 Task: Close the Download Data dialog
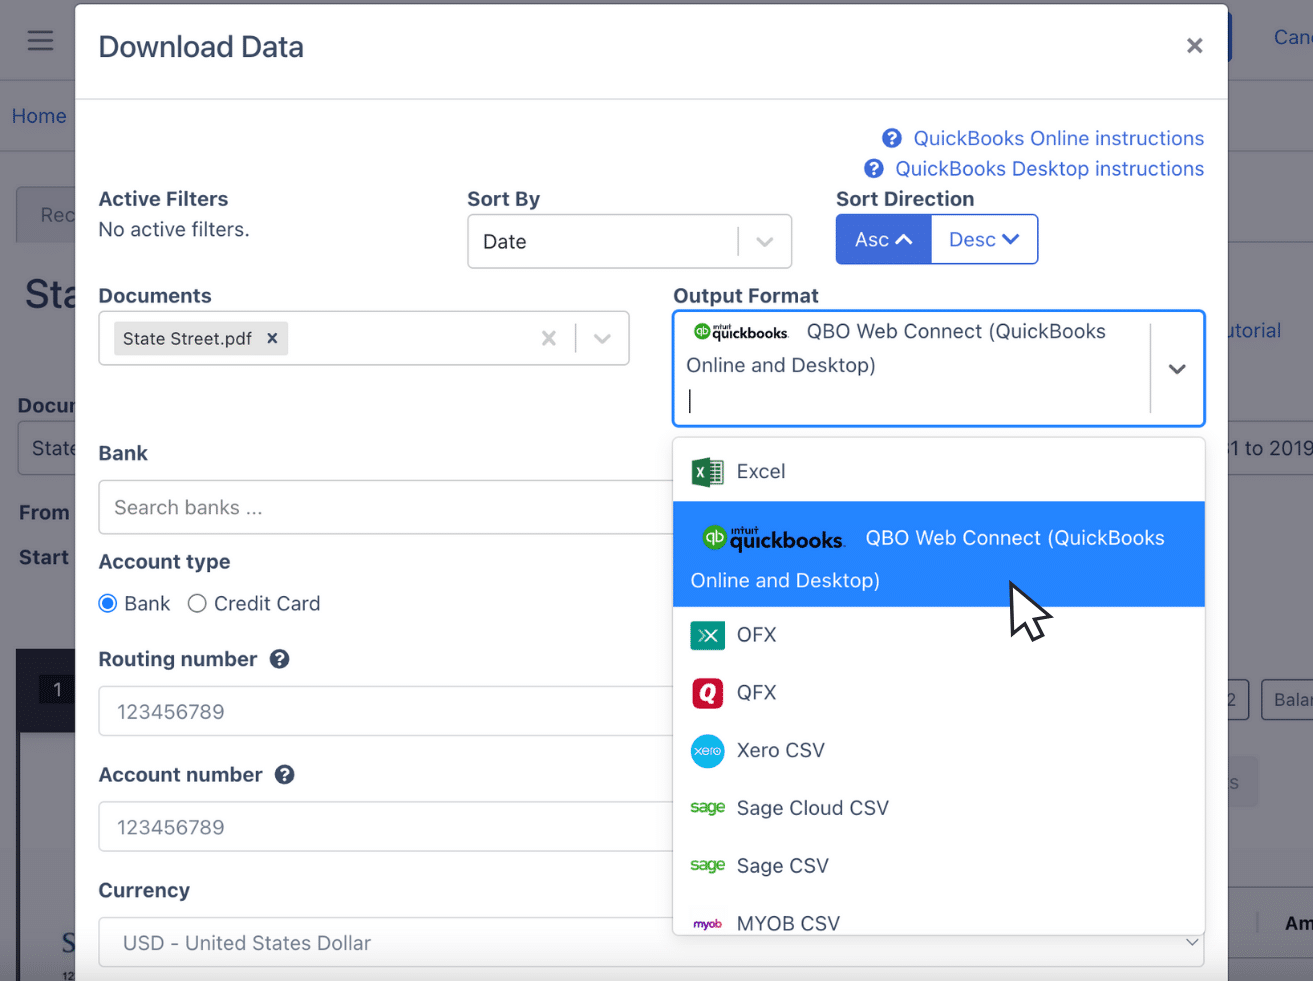(1194, 46)
